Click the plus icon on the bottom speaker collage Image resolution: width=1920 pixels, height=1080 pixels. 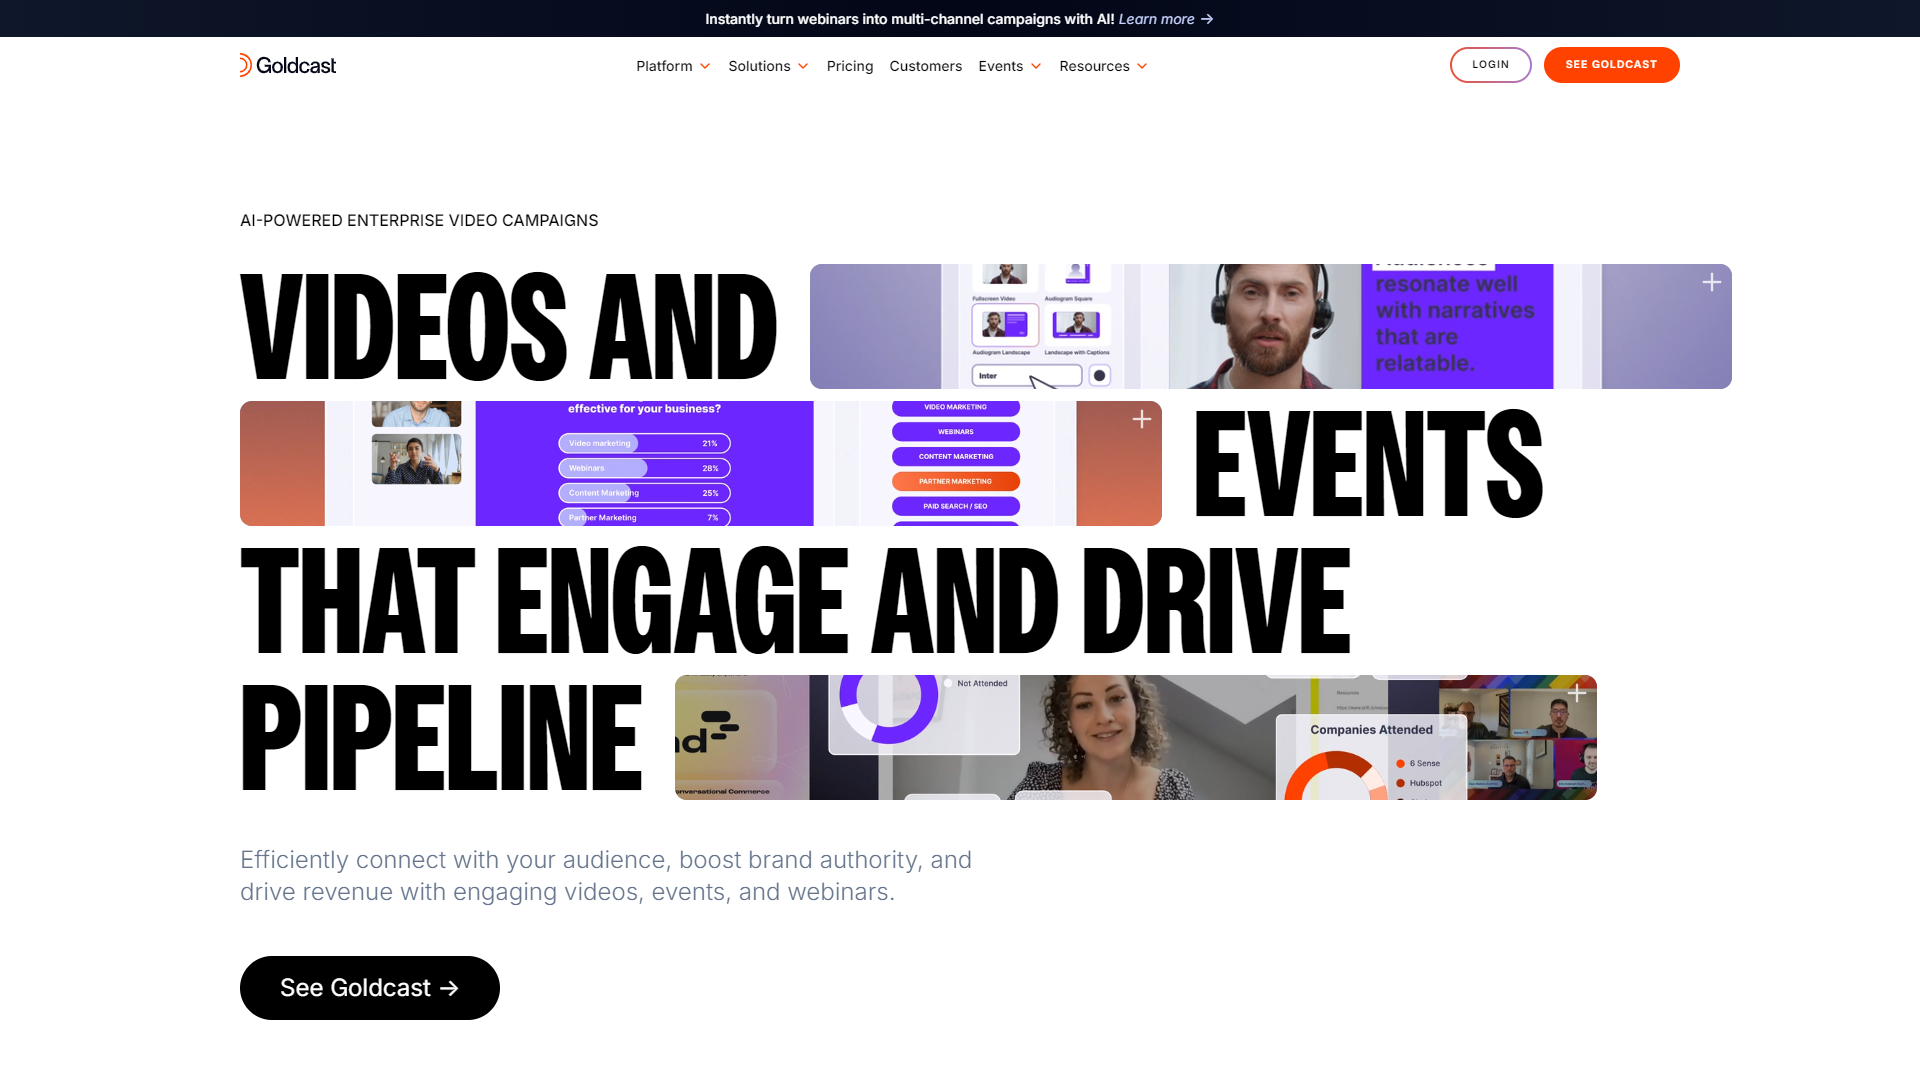(x=1575, y=692)
